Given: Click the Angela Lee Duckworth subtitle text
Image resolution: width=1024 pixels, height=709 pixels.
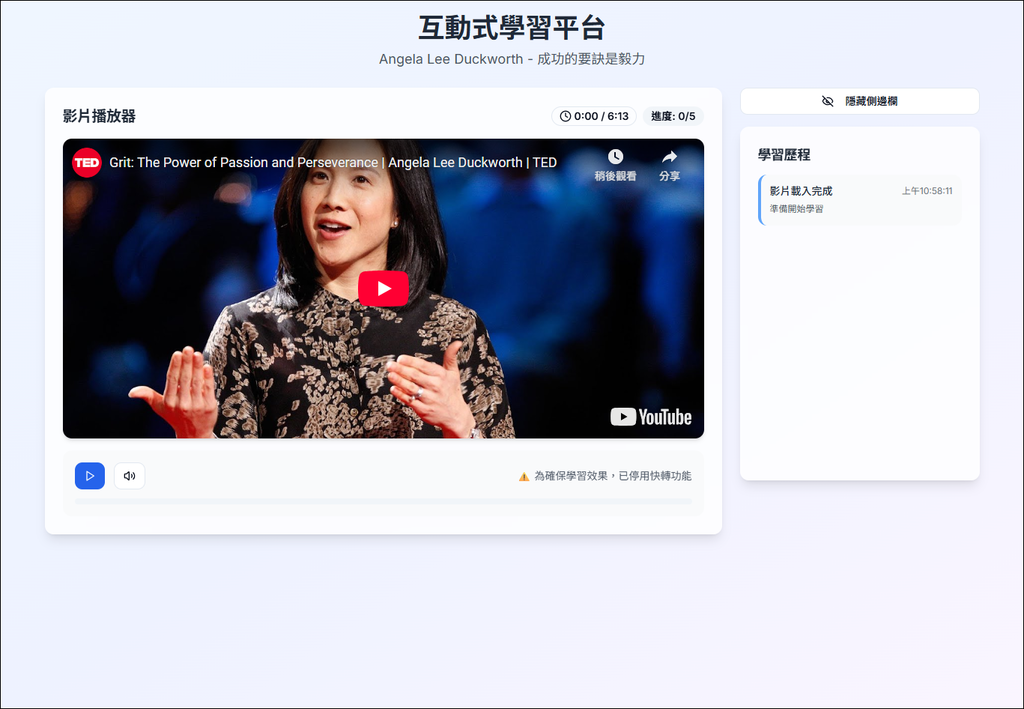Looking at the screenshot, I should point(512,59).
